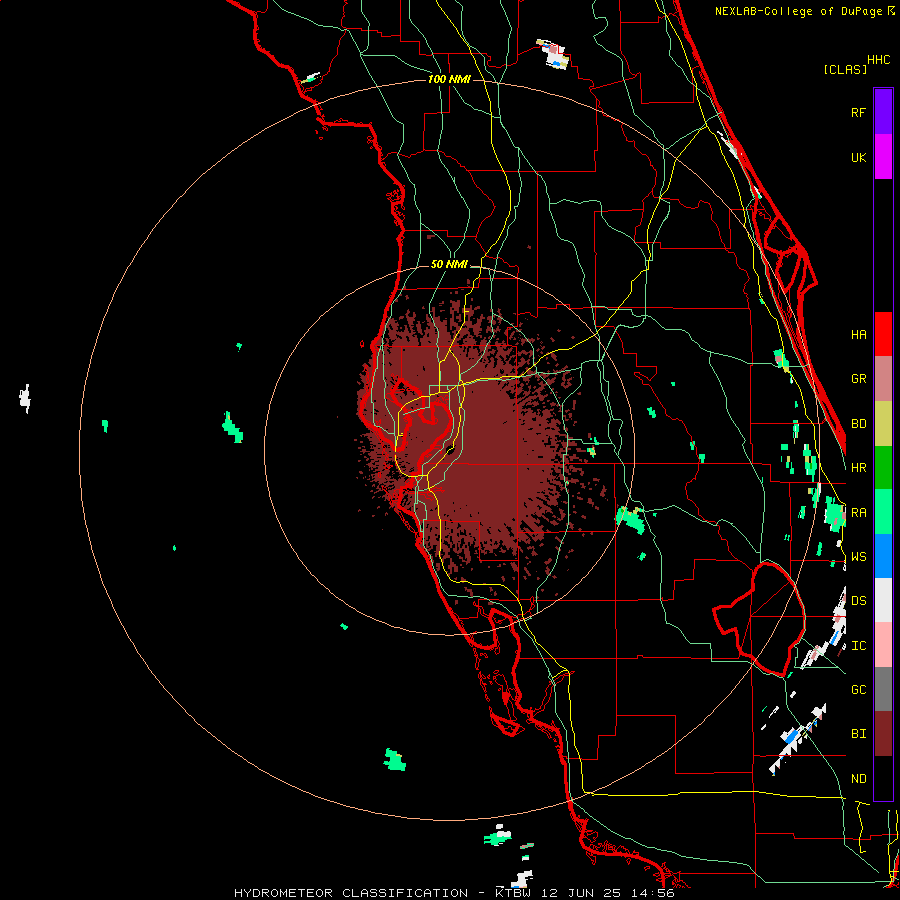
Task: Click the WS legend label
Action: [858, 557]
